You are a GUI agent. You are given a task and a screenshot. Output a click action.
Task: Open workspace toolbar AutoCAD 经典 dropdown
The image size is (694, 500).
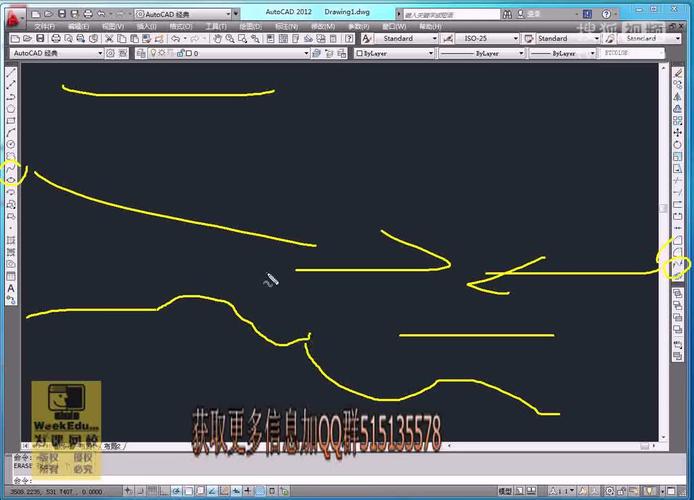56,54
